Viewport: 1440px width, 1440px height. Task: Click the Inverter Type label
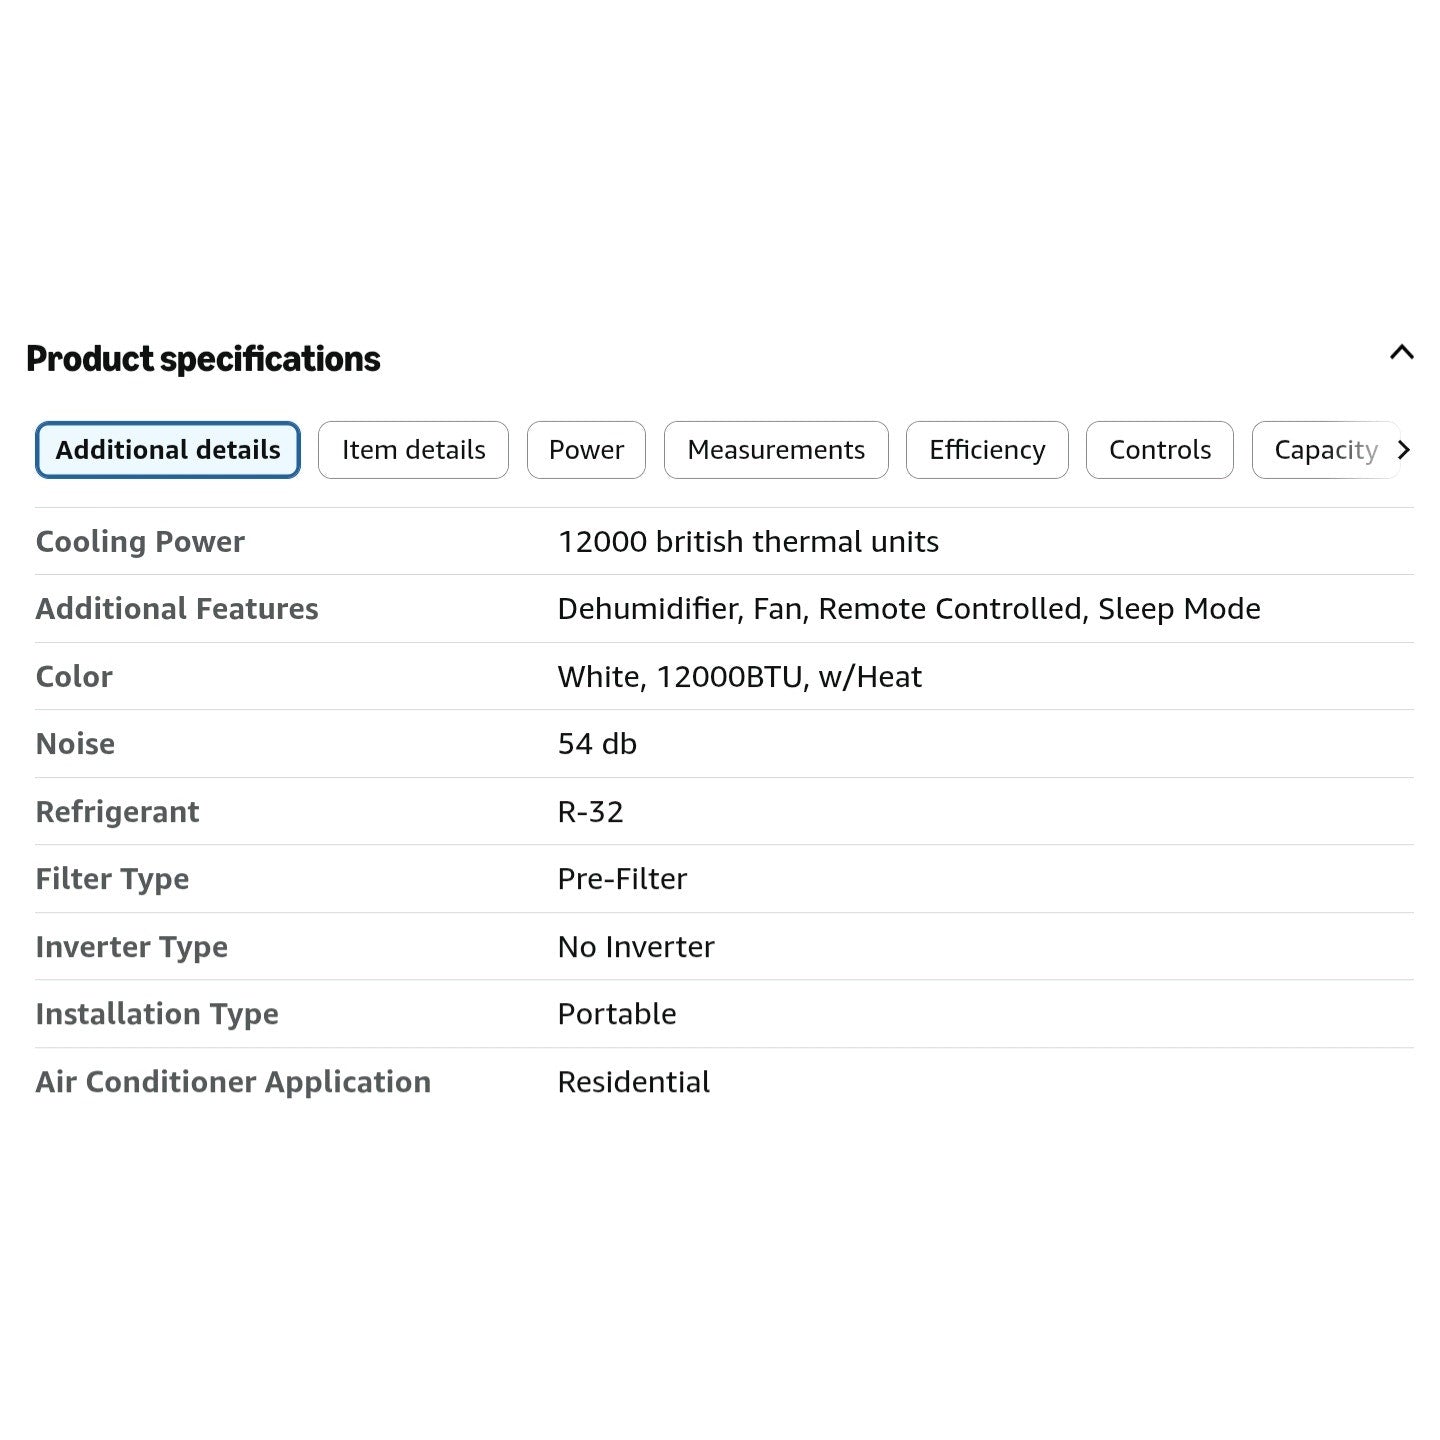(132, 947)
